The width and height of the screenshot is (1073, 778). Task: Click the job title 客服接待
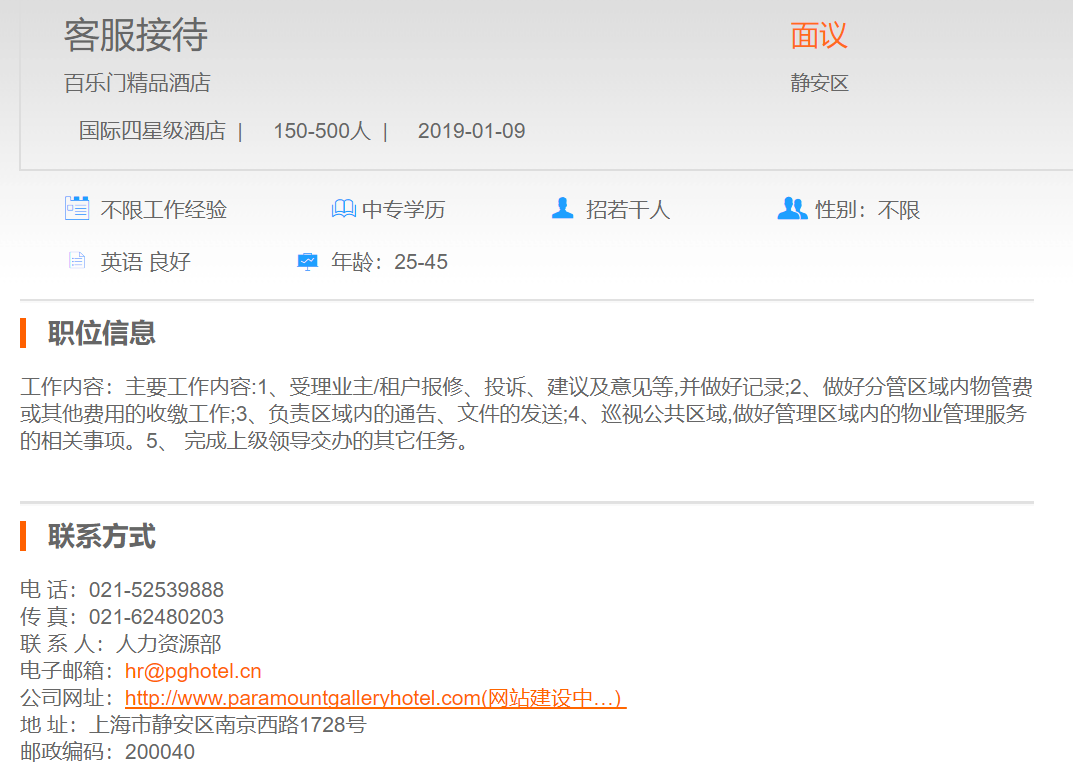(136, 36)
